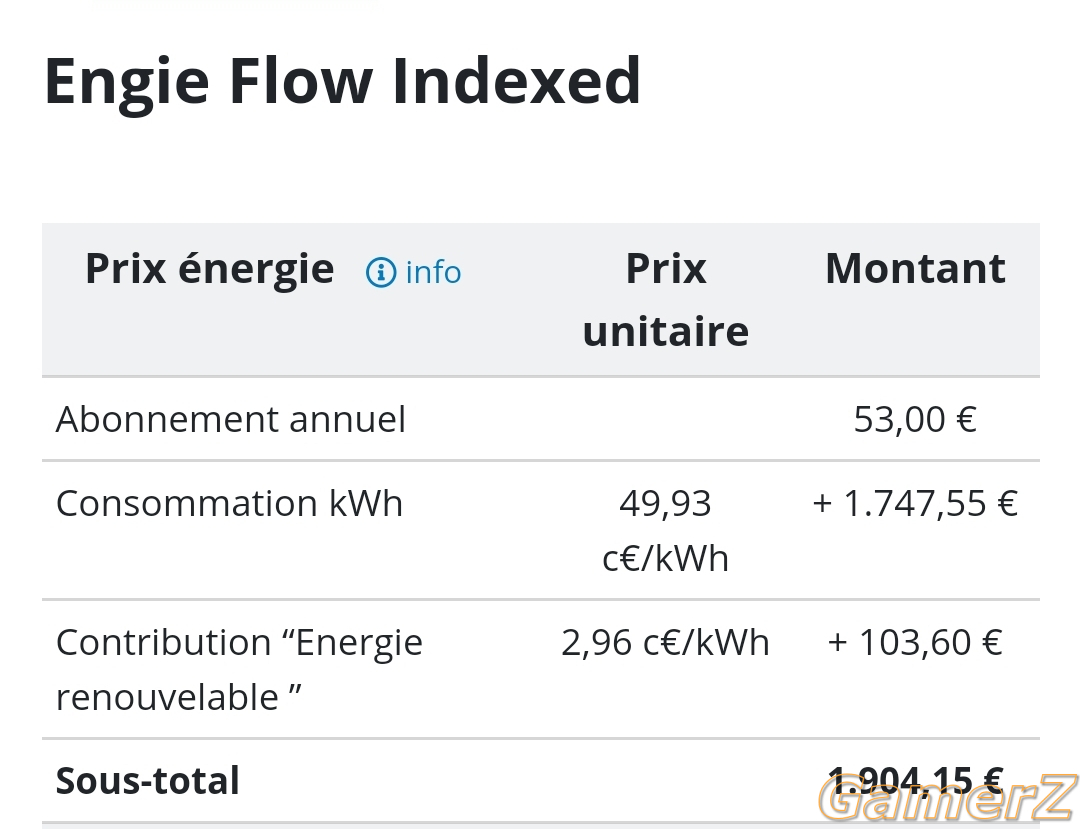Click the GamerZ watermark logo
Screen dimensions: 1080x829
(947, 799)
